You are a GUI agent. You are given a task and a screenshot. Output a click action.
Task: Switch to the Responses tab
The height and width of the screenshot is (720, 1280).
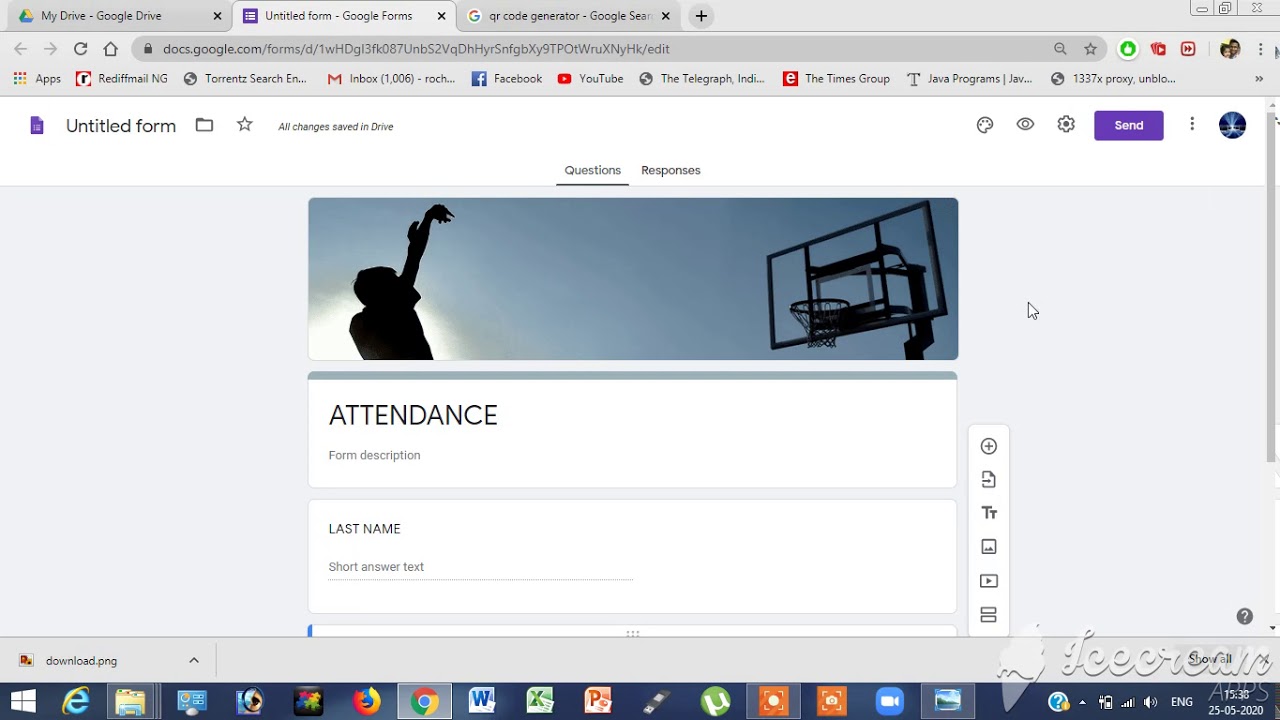click(671, 170)
